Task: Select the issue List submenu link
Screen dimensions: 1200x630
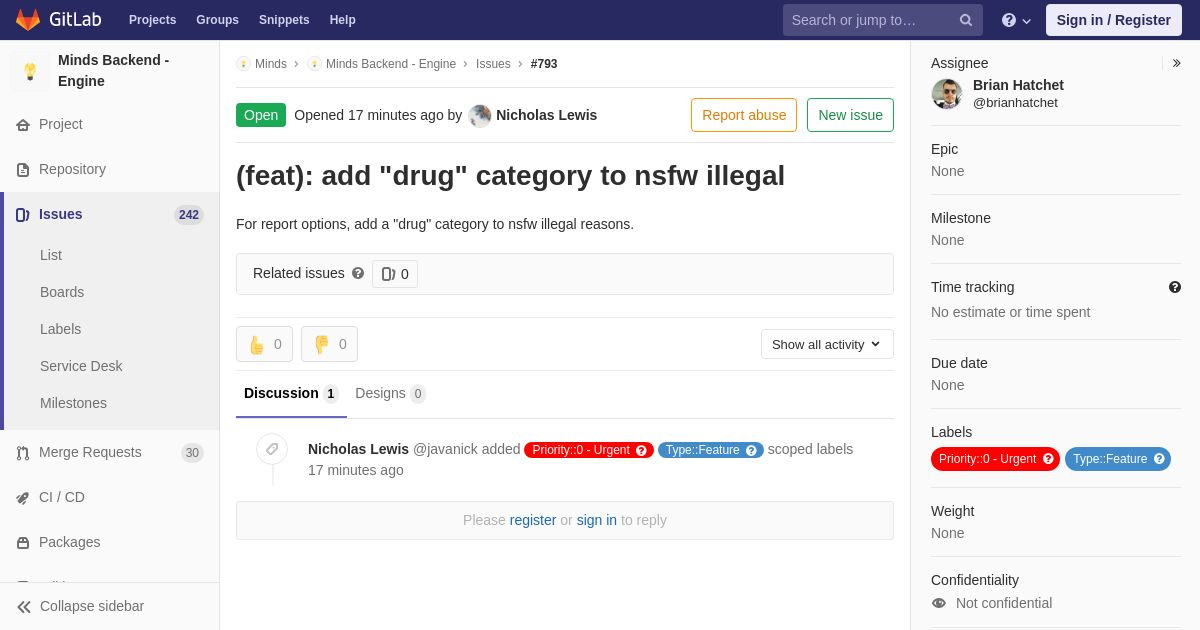Action: tap(51, 255)
